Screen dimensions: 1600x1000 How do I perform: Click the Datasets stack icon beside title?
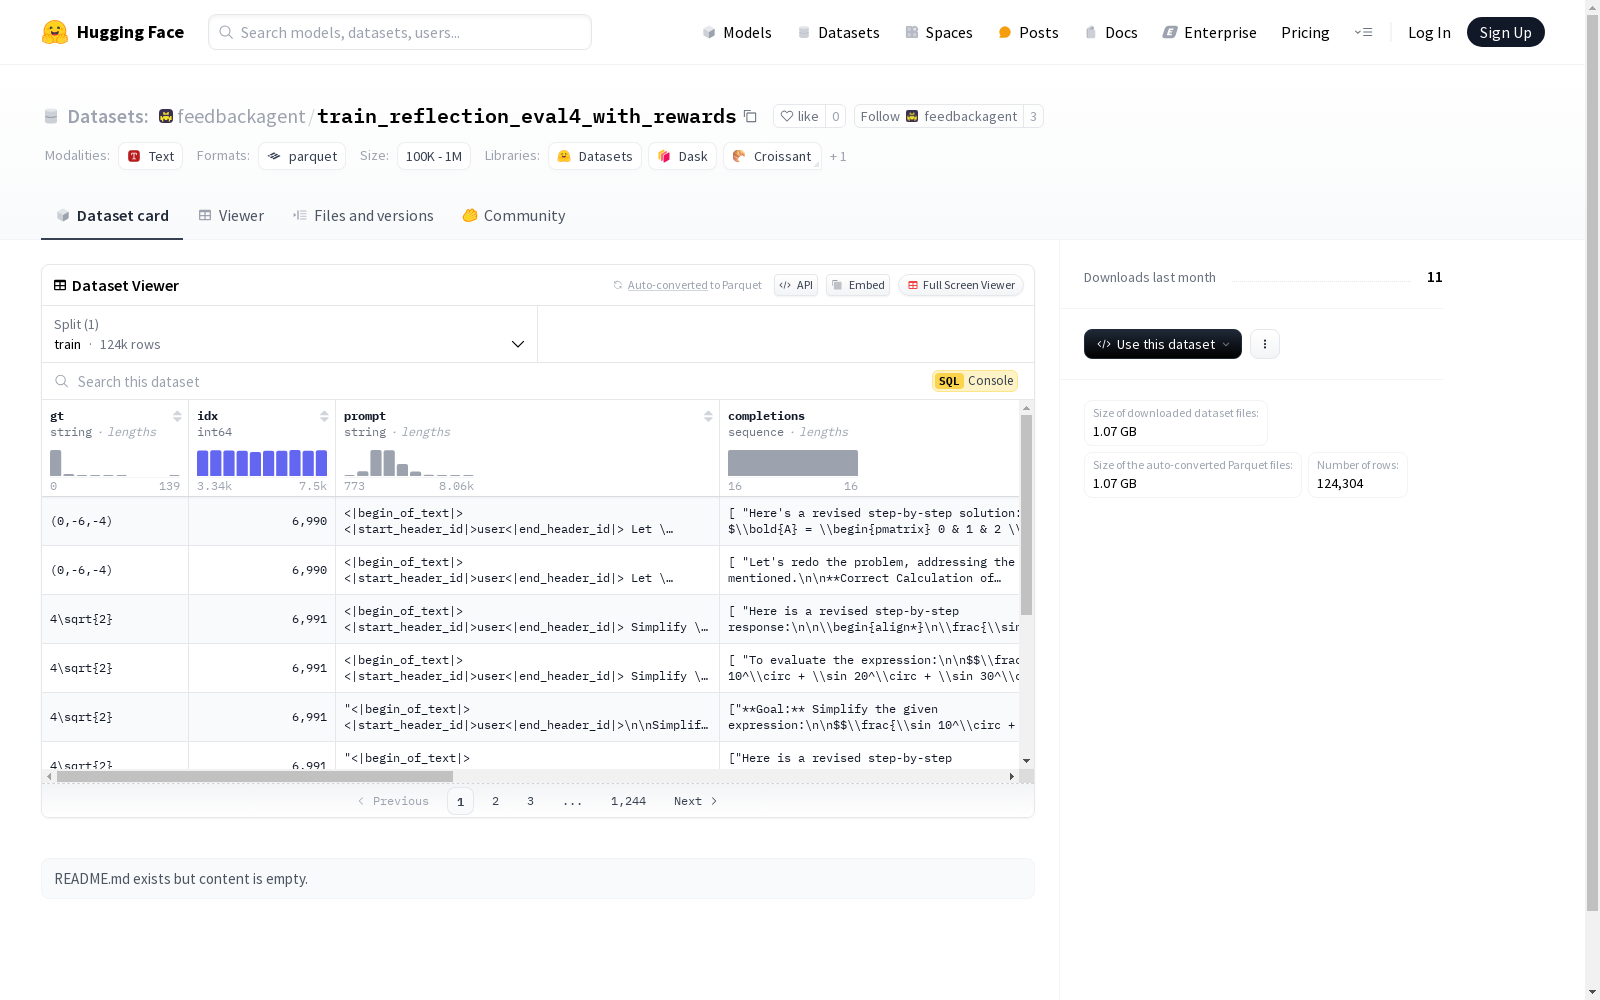[51, 116]
